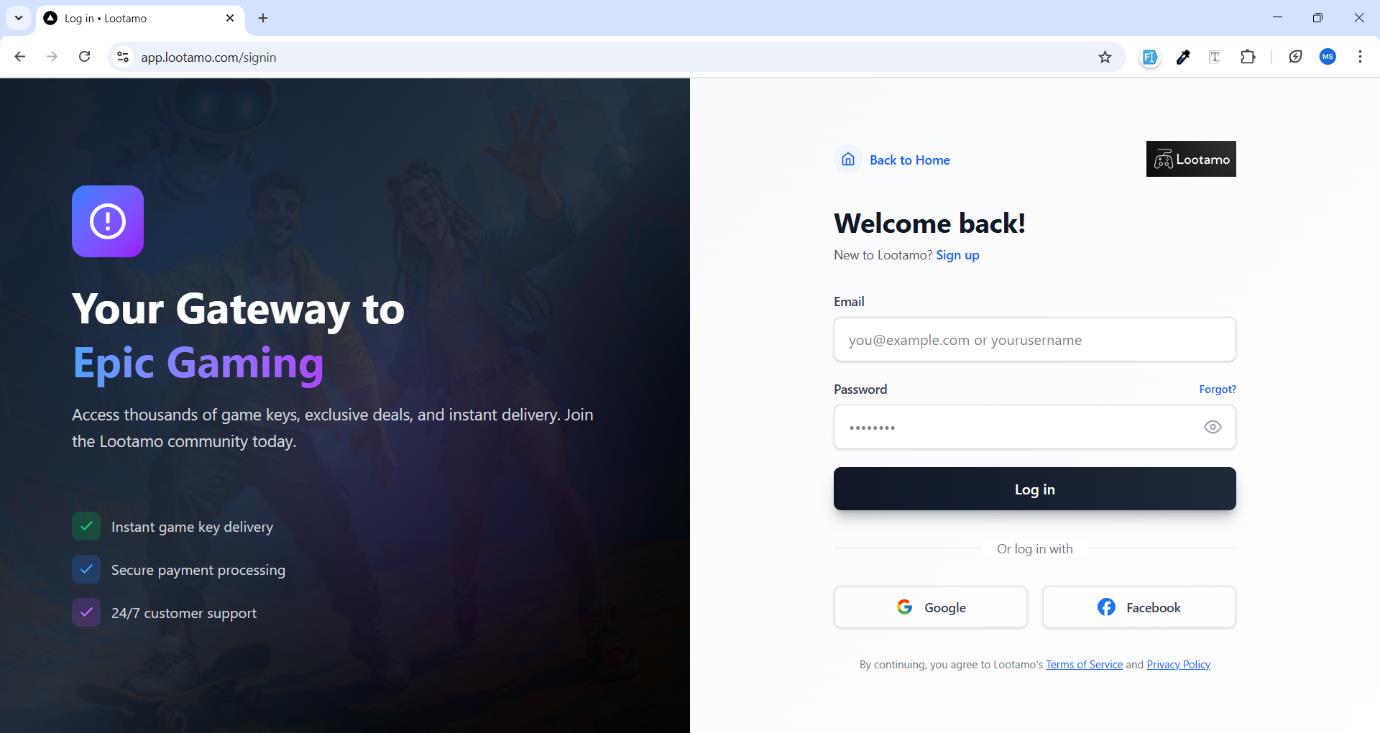The height and width of the screenshot is (733, 1380).
Task: Open the Chrome extensions puzzle icon
Action: coord(1247,57)
